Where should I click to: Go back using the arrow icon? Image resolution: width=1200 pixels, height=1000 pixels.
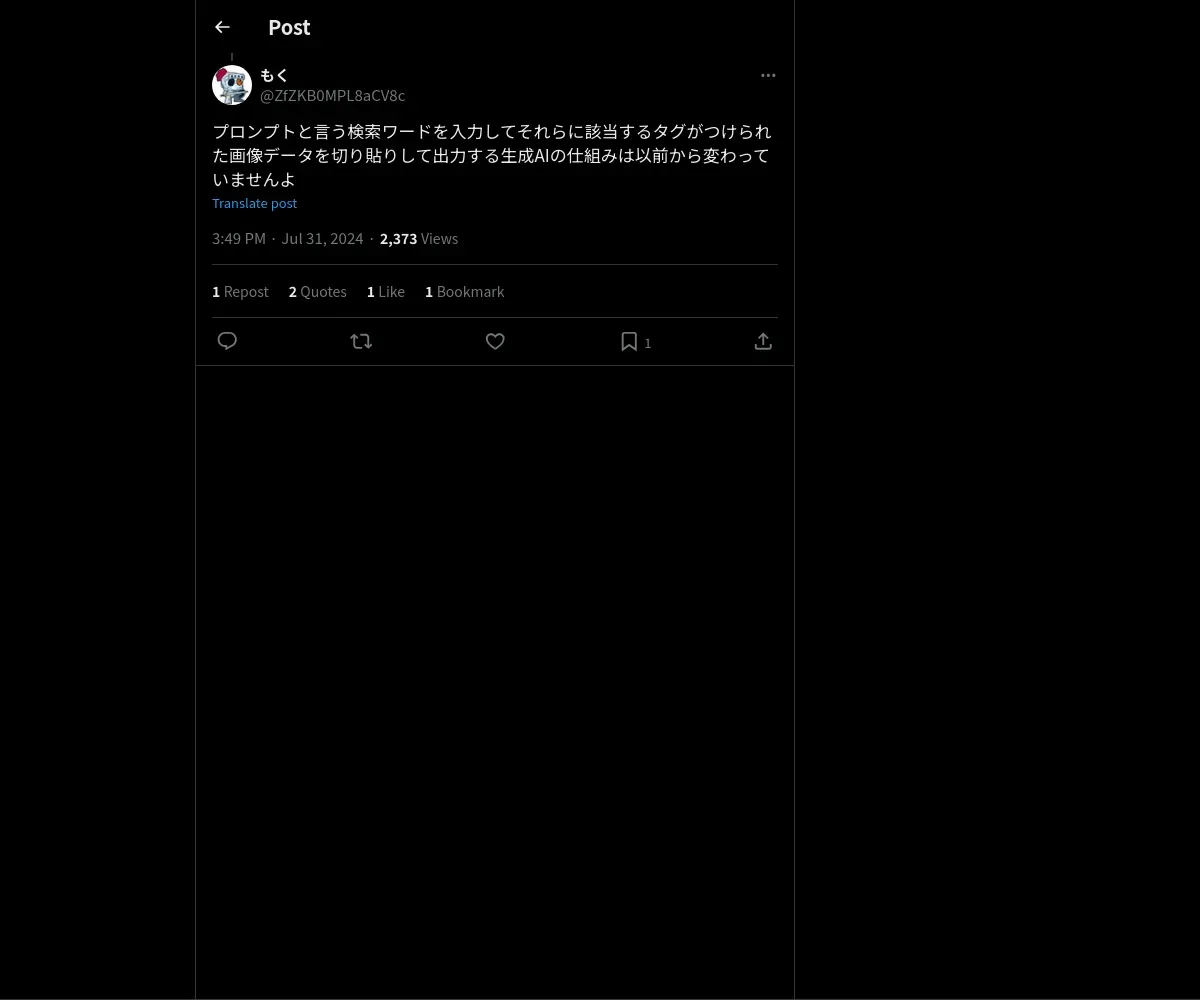(x=222, y=27)
